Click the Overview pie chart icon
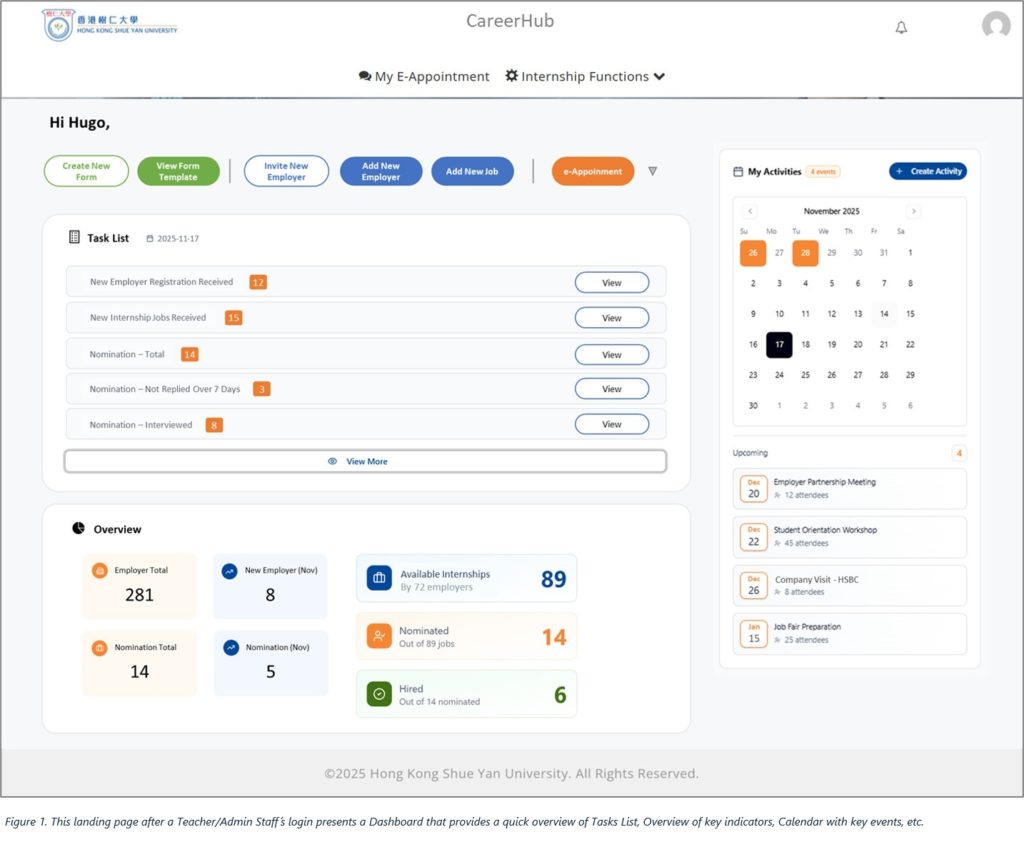 (x=79, y=529)
